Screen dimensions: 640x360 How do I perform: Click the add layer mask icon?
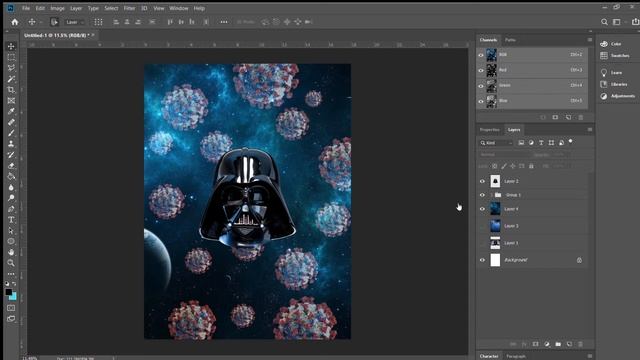click(x=536, y=344)
